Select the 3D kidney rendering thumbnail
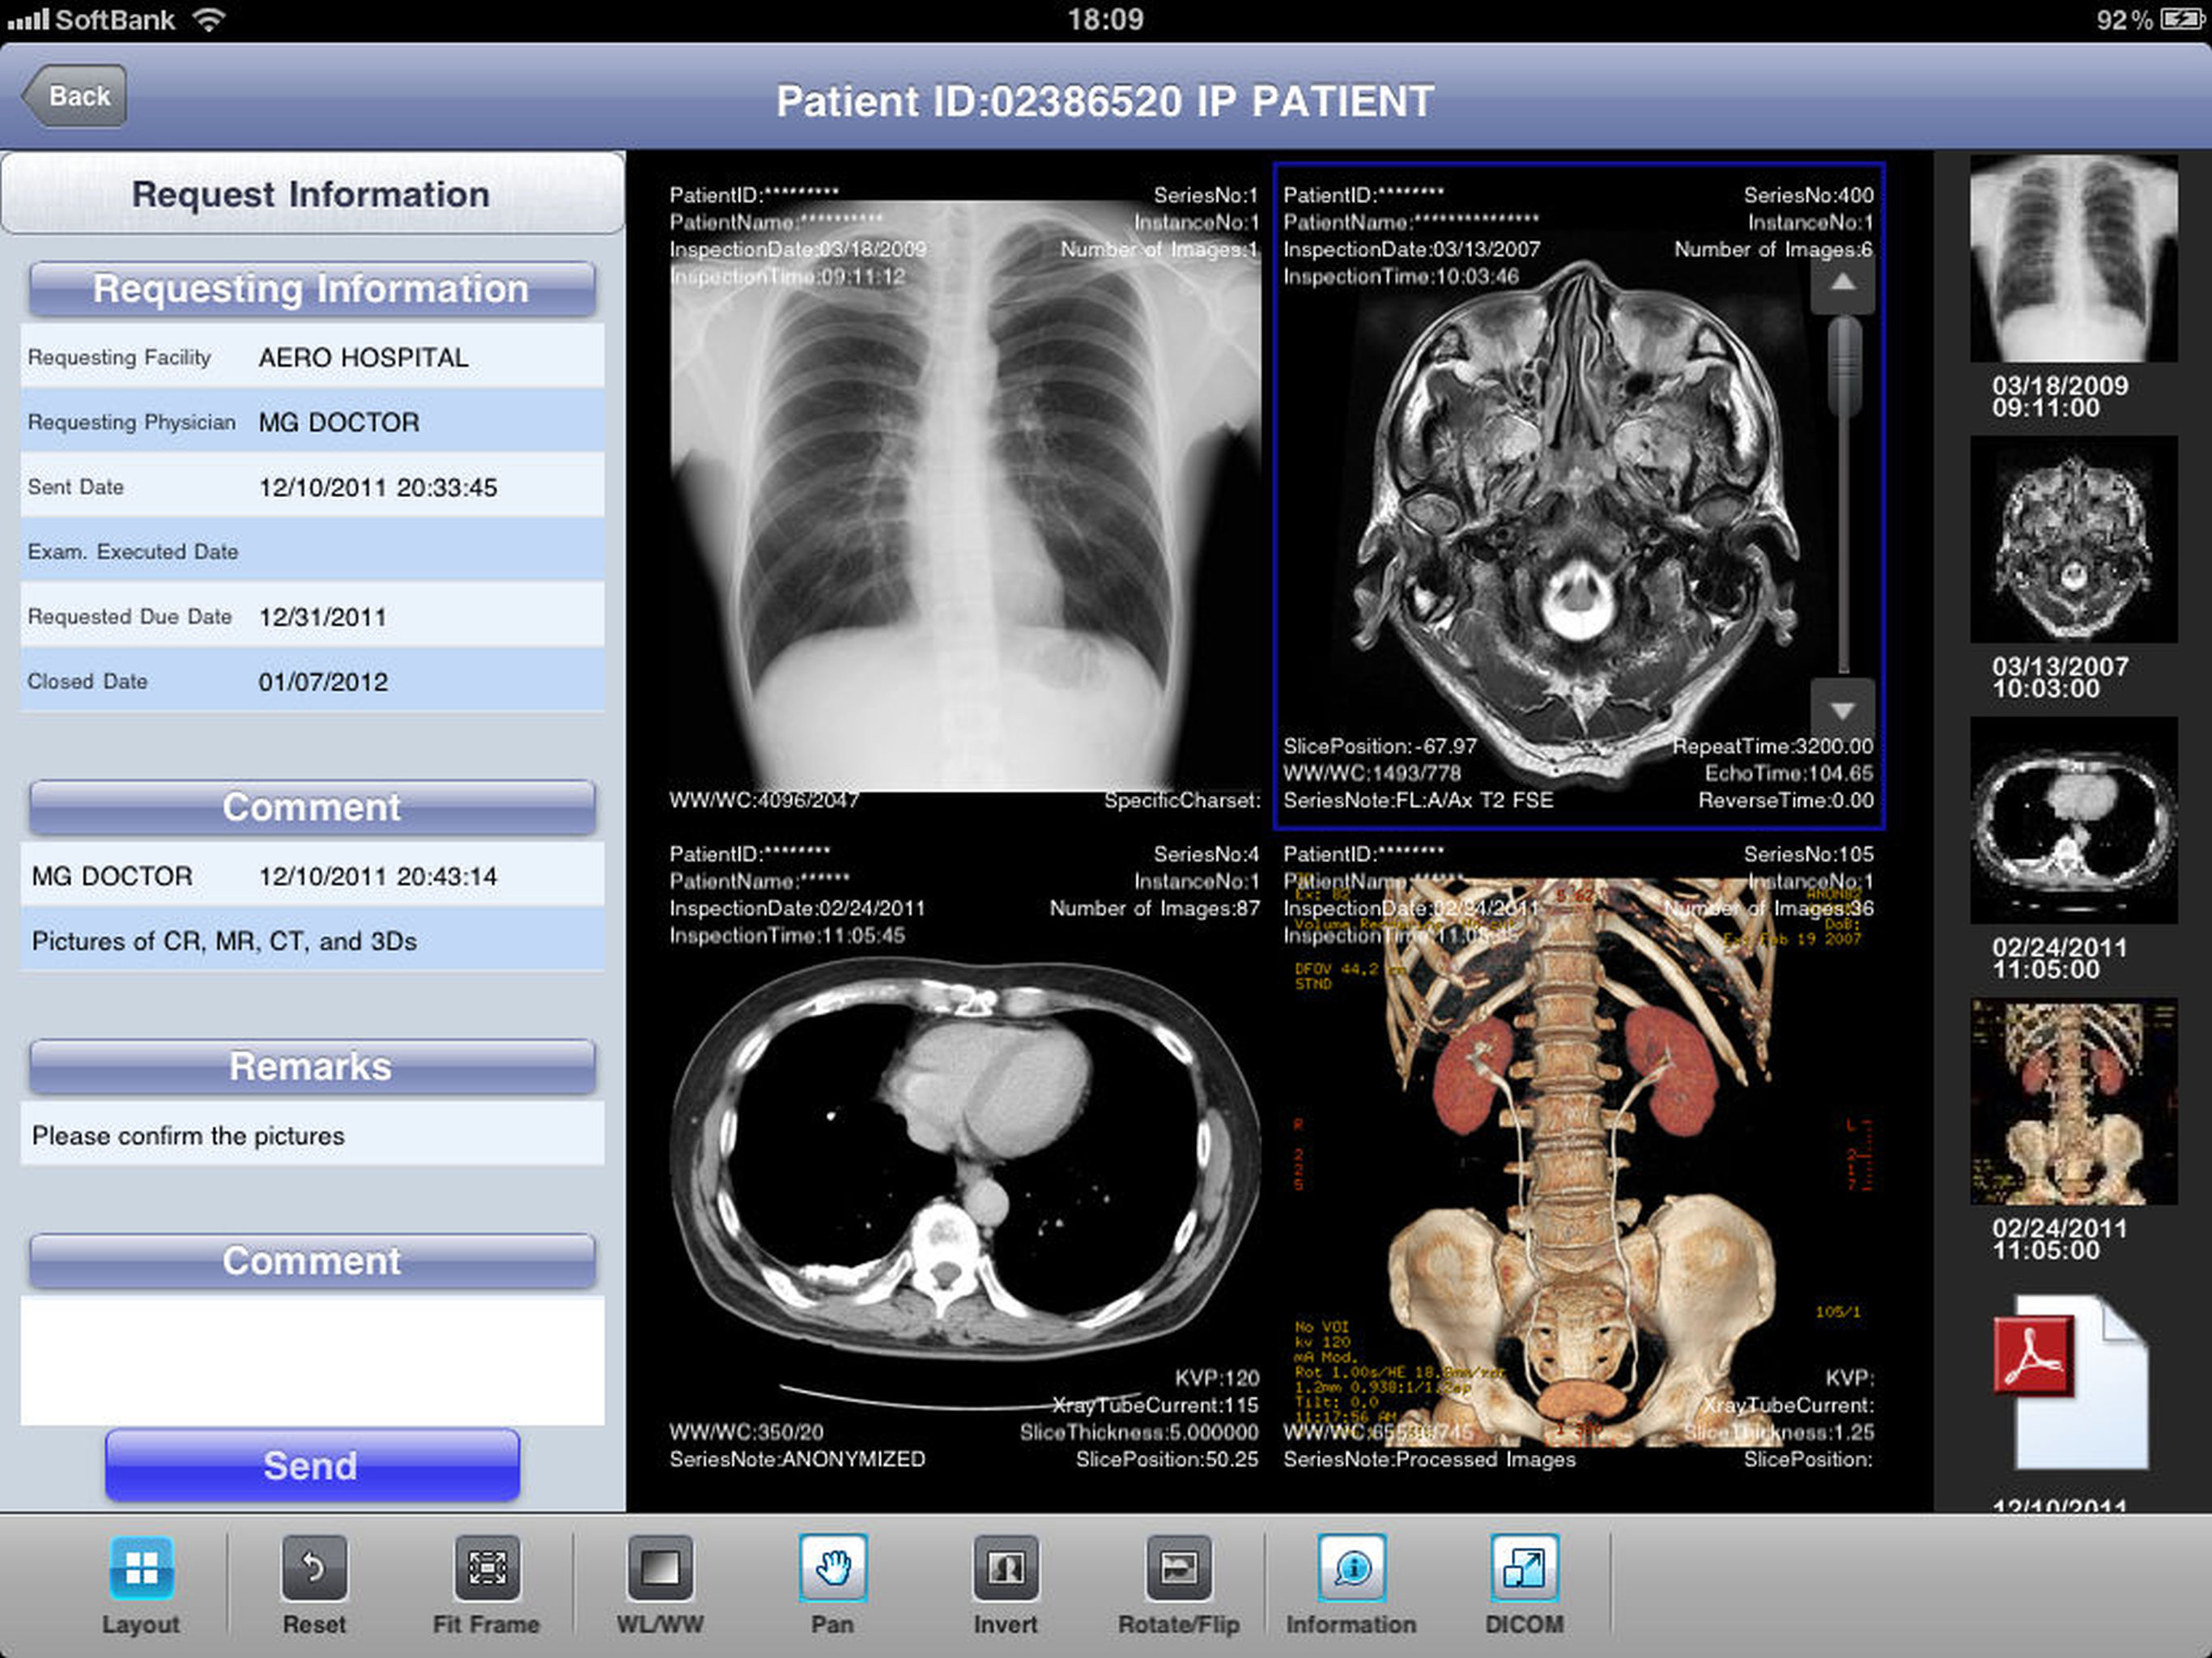2212x1658 pixels. (x=2073, y=1101)
